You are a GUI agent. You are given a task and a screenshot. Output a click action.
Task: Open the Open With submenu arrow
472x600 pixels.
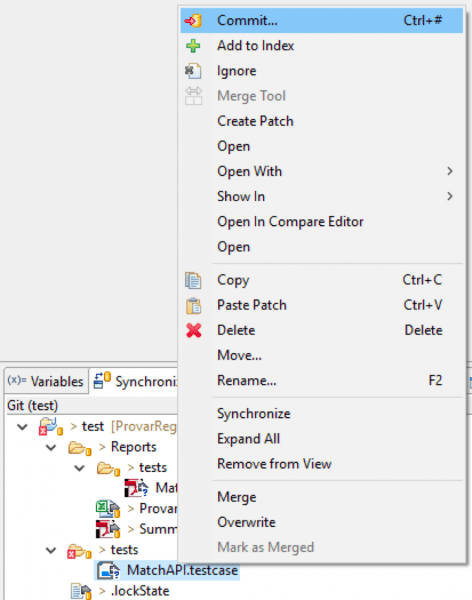click(450, 171)
